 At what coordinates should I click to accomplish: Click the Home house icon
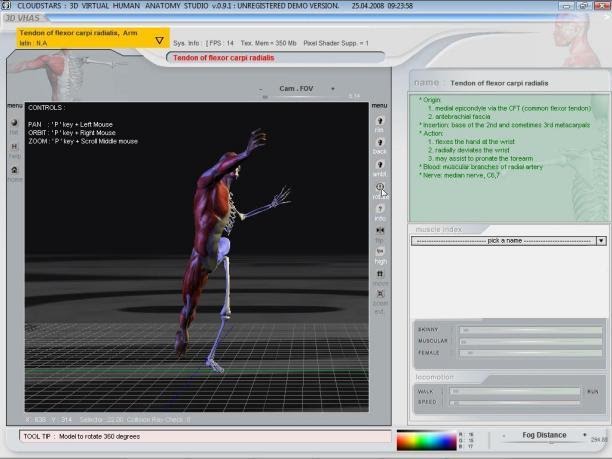14,170
